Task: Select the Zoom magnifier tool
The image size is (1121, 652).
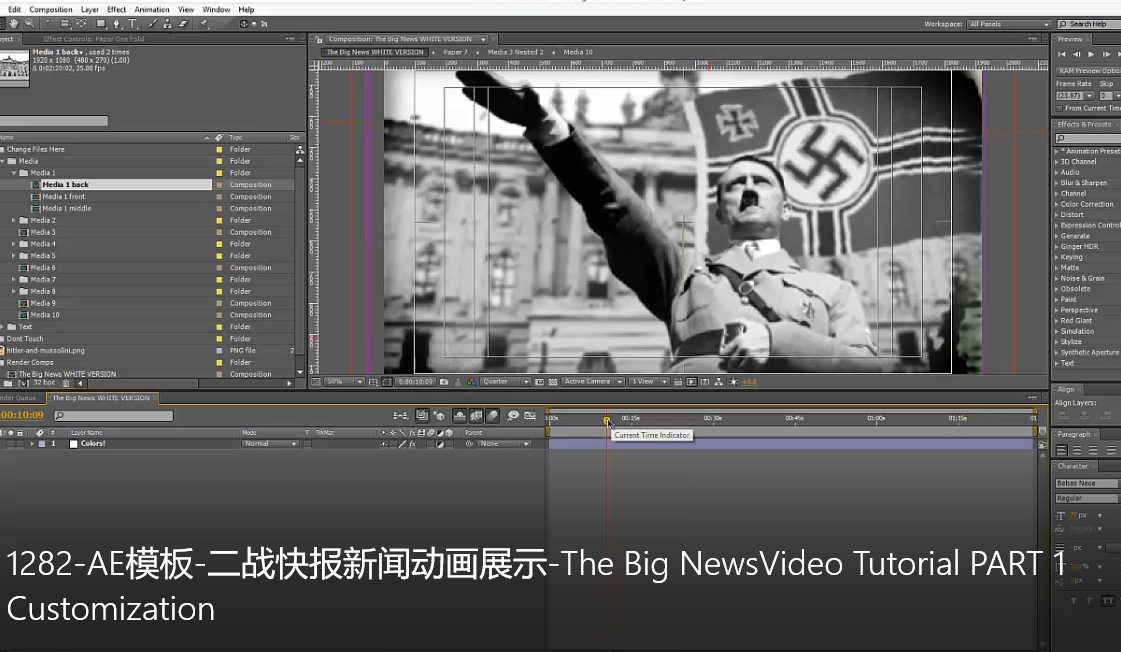Action: coord(29,24)
